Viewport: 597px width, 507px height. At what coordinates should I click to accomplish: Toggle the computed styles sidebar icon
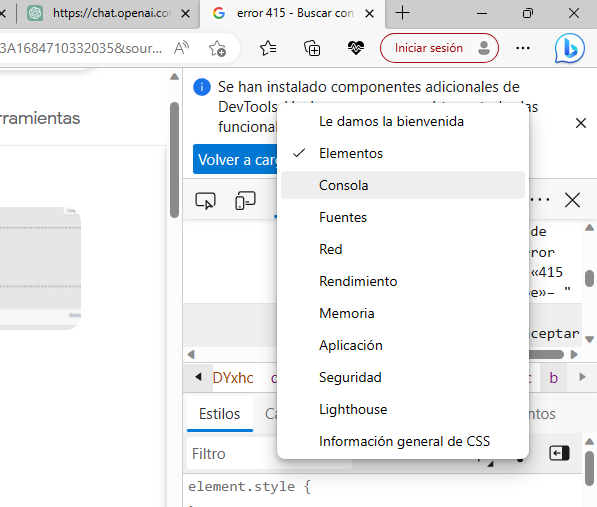click(559, 453)
